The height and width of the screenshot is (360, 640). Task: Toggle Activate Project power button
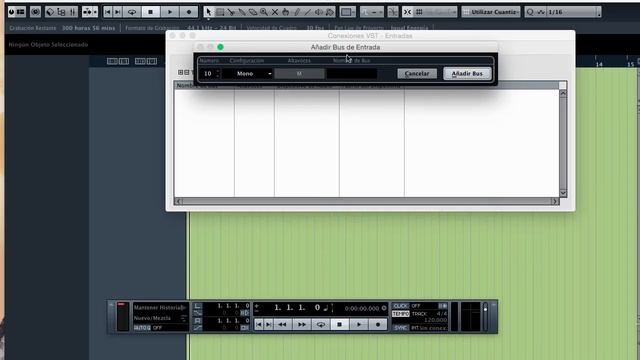click(11, 12)
